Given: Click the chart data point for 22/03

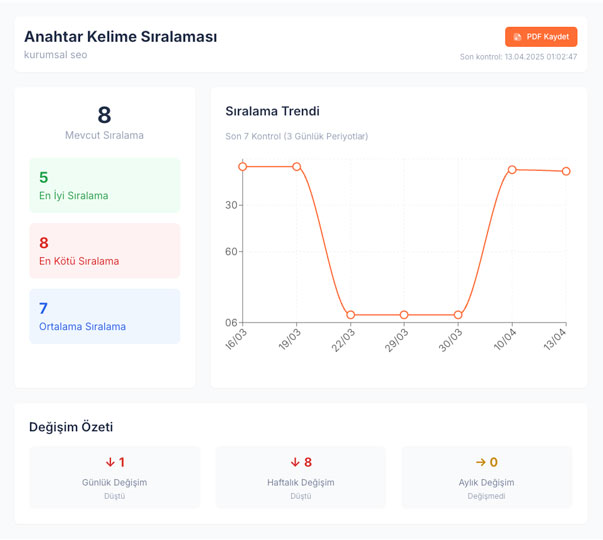Looking at the screenshot, I should [351, 315].
